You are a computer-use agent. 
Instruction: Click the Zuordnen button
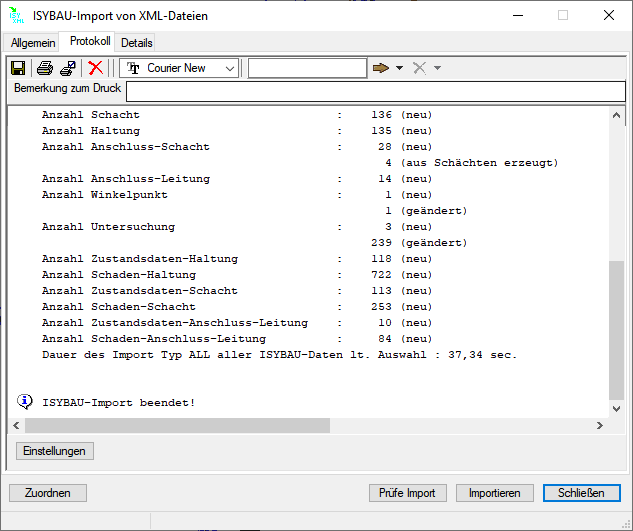[48, 493]
